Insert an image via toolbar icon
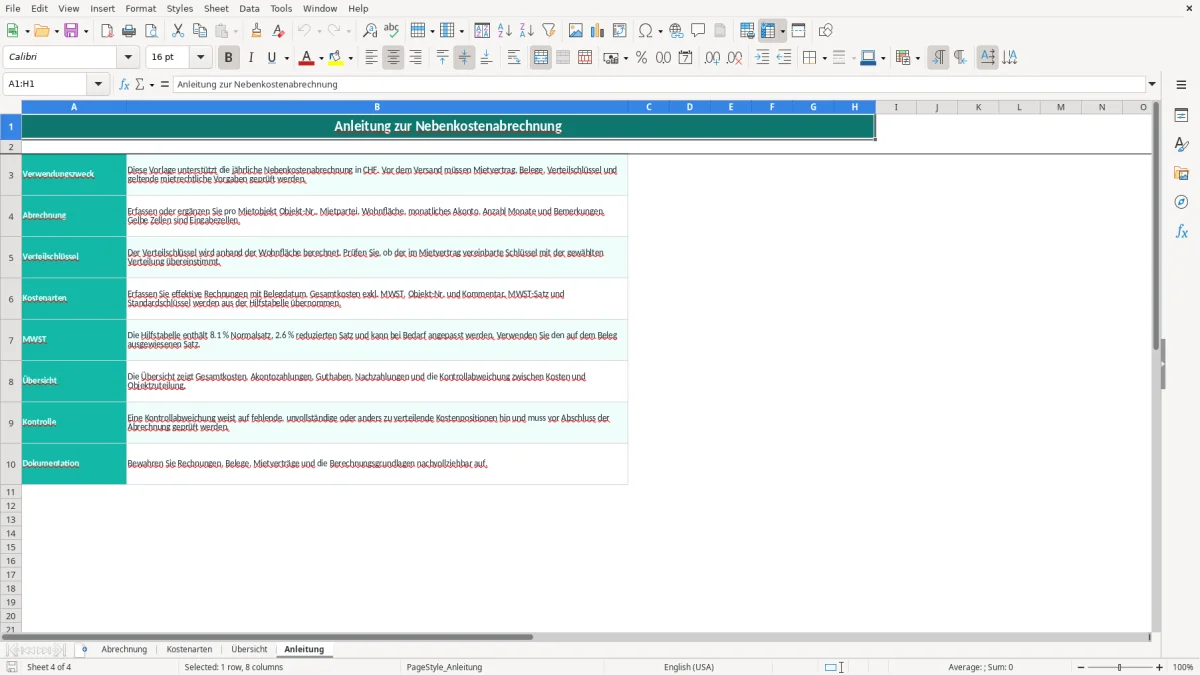 (x=576, y=31)
